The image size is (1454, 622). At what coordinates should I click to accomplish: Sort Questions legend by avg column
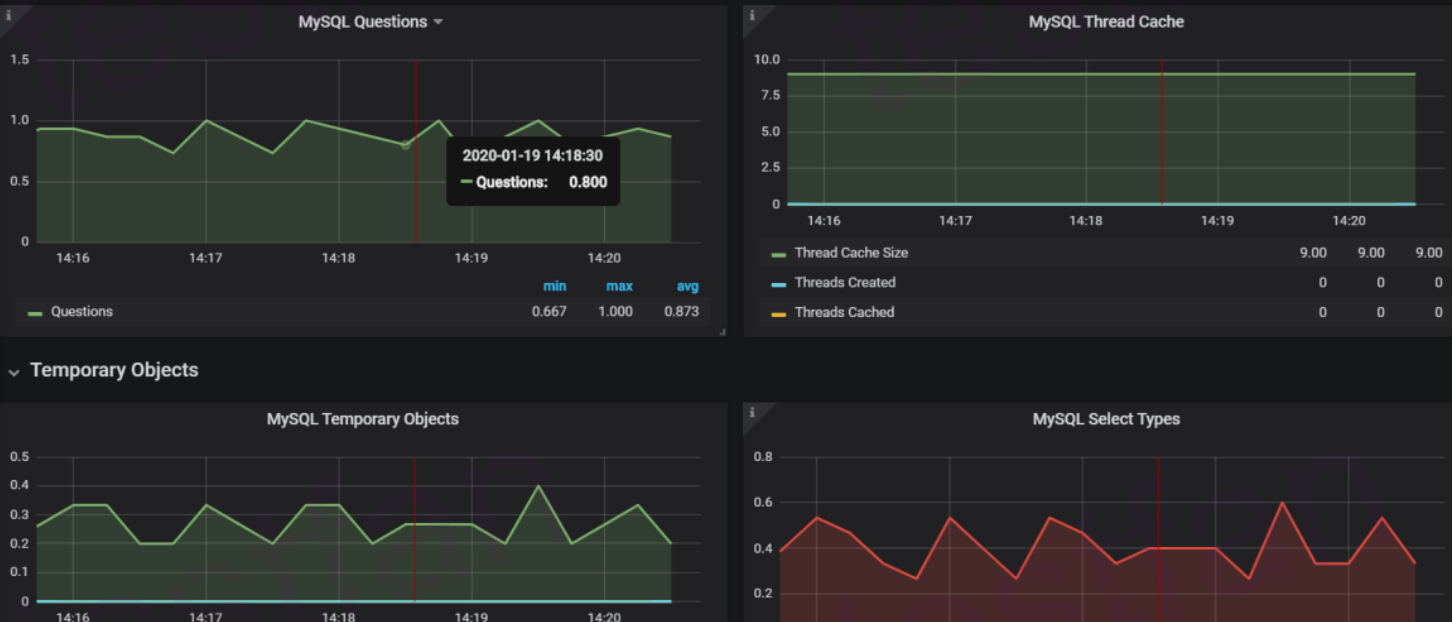click(687, 286)
